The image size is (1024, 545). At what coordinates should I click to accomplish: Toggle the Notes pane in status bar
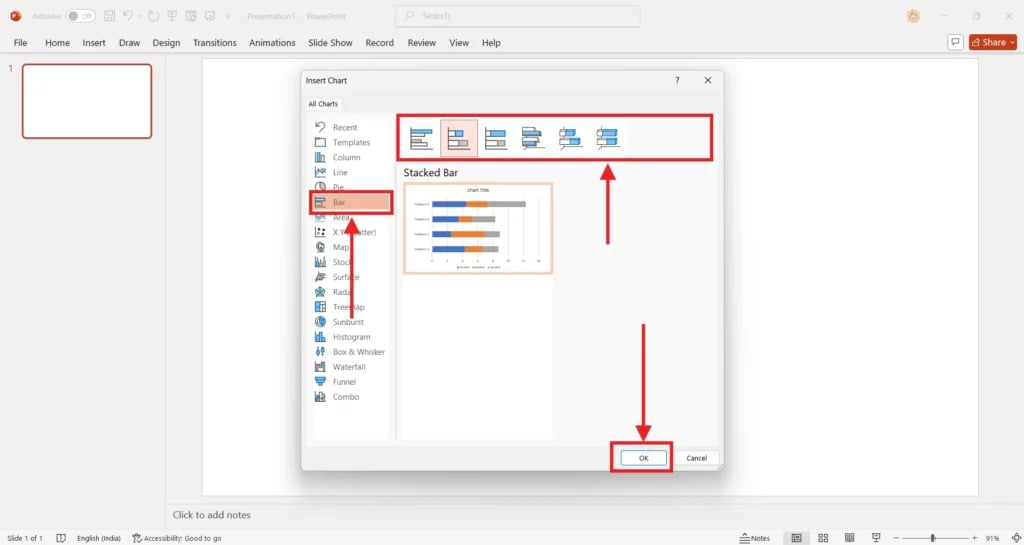pos(754,538)
